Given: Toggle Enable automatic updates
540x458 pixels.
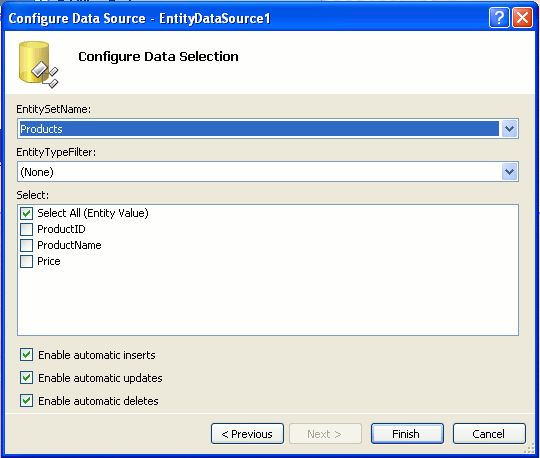Looking at the screenshot, I should [x=27, y=378].
